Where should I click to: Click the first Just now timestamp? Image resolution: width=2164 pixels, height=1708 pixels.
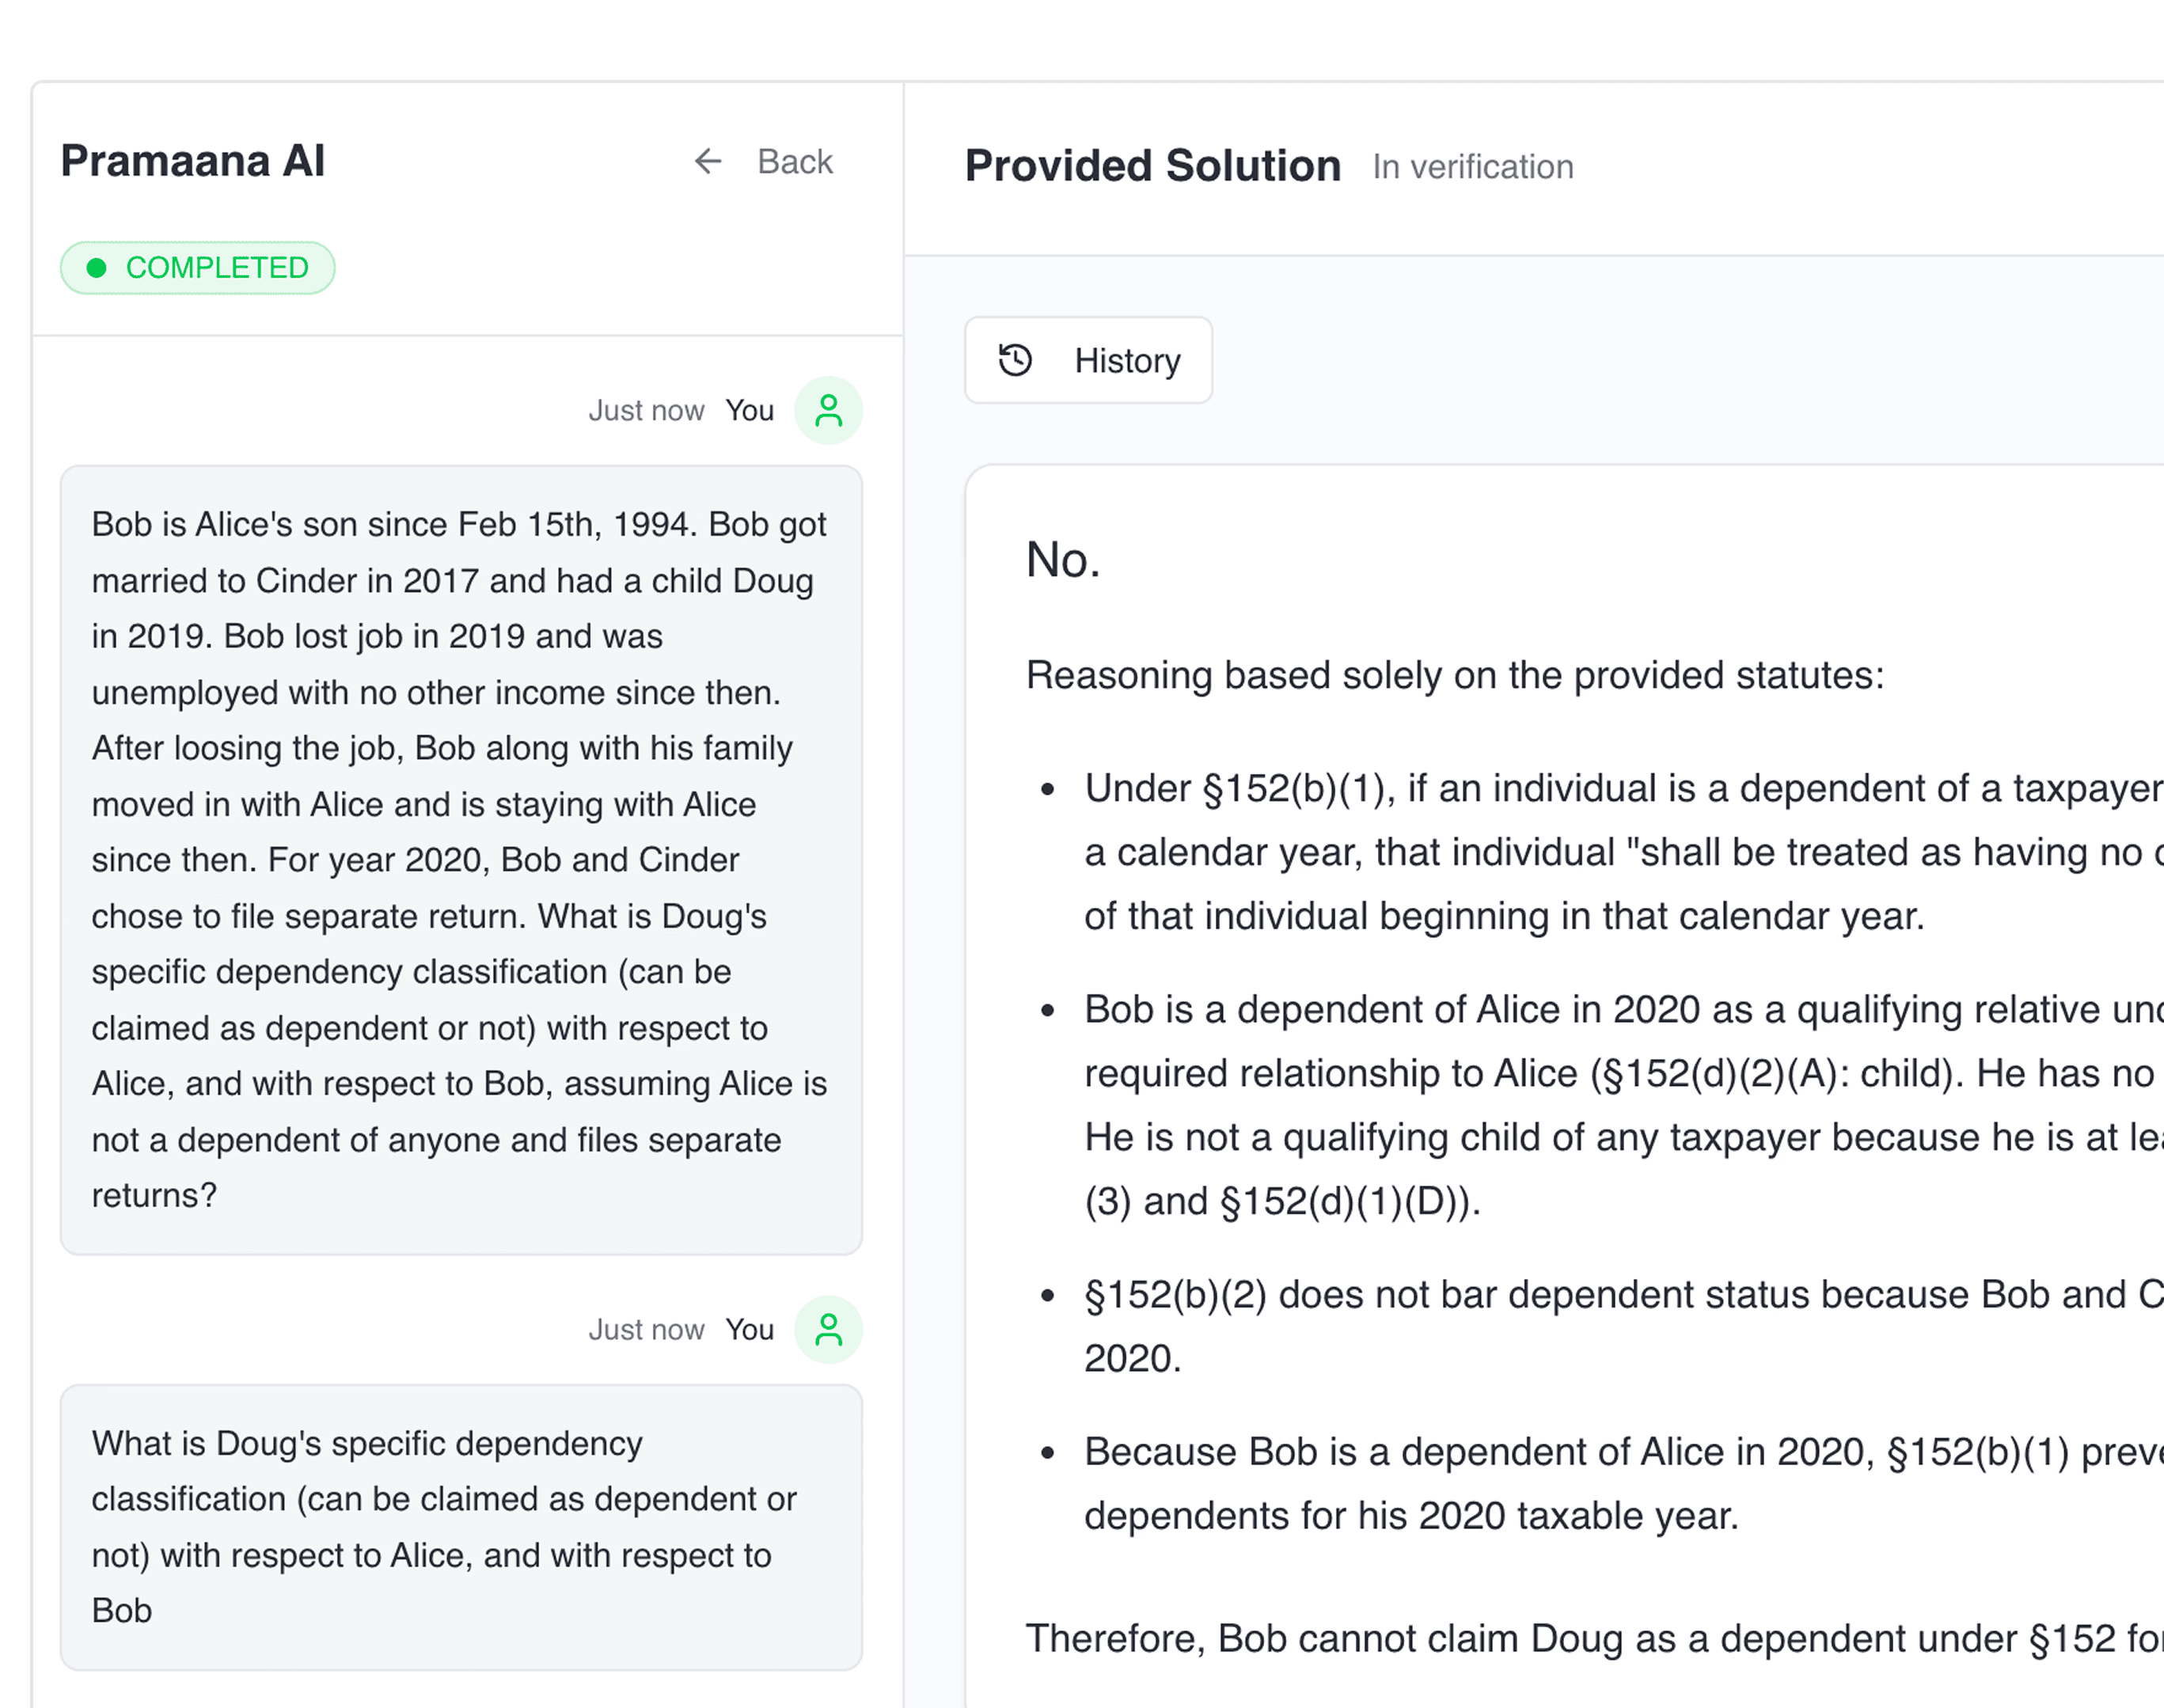coord(646,410)
